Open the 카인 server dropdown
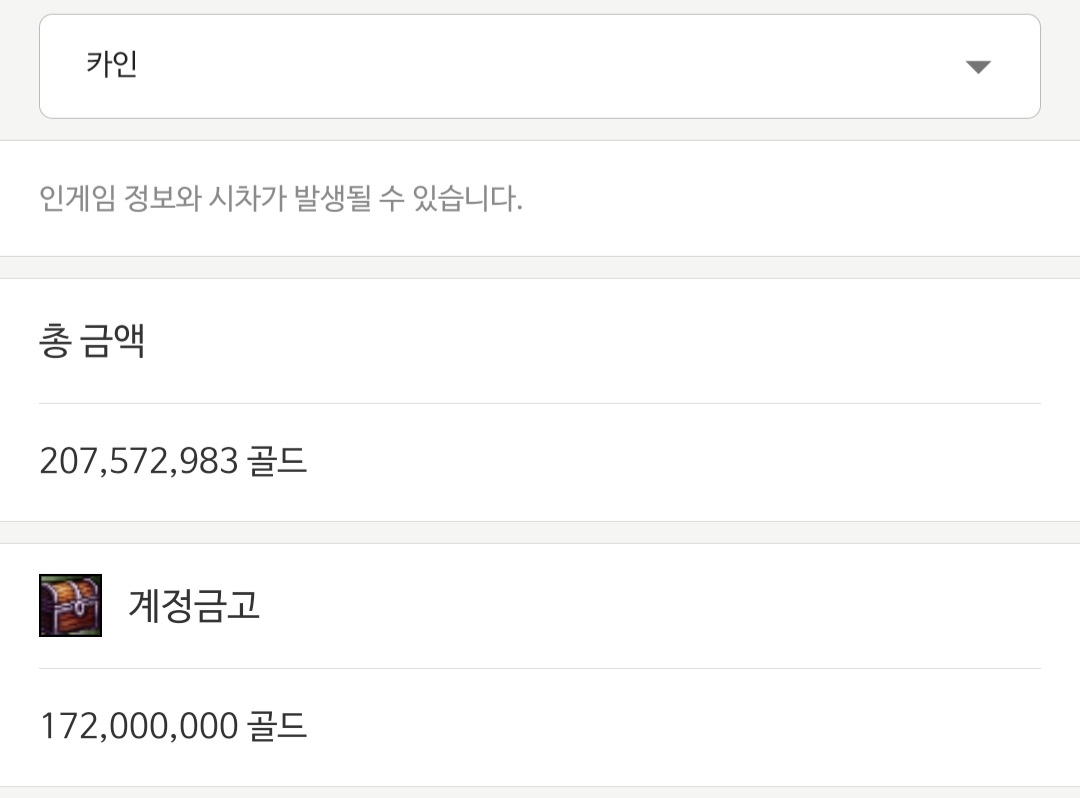1080x798 pixels. (539, 66)
